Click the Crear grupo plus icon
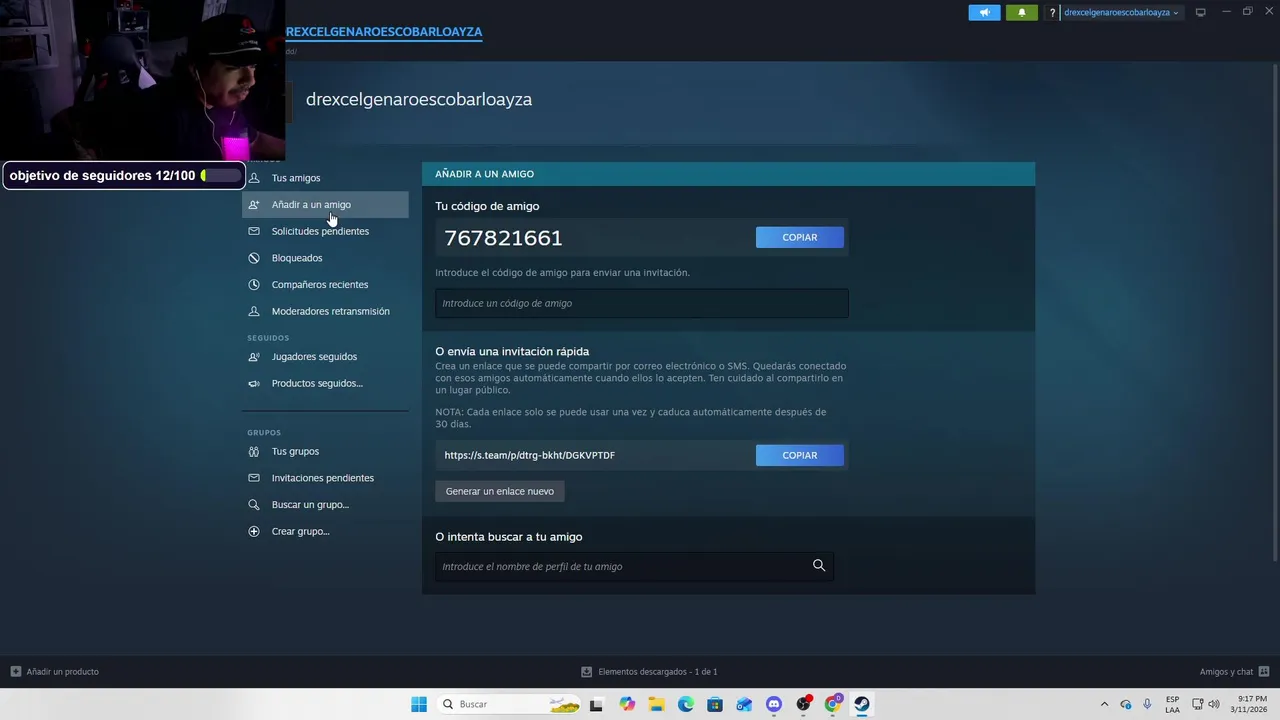 click(x=254, y=531)
